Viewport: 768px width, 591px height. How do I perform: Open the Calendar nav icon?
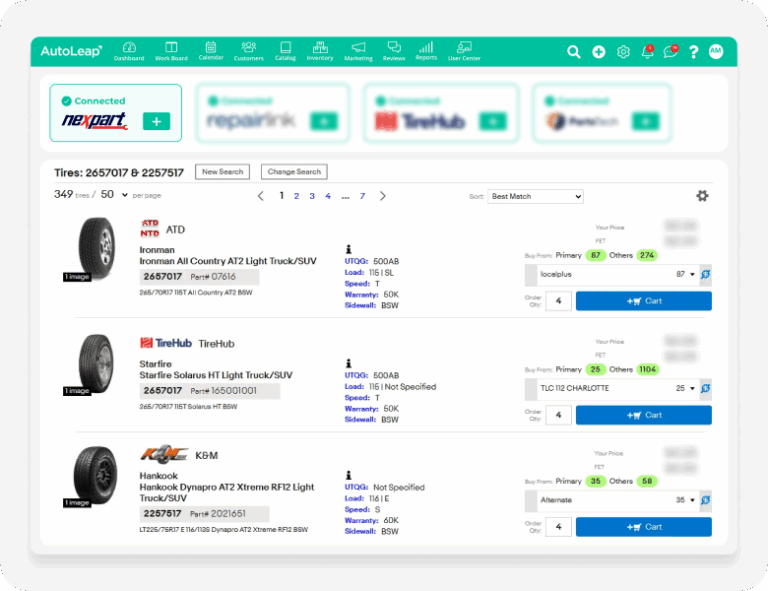[211, 51]
